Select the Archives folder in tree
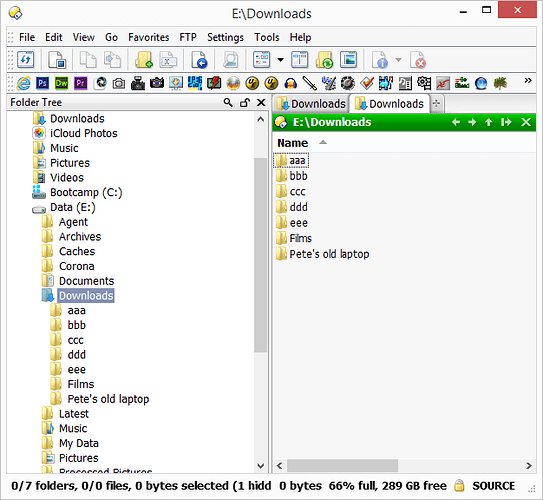 (71, 237)
